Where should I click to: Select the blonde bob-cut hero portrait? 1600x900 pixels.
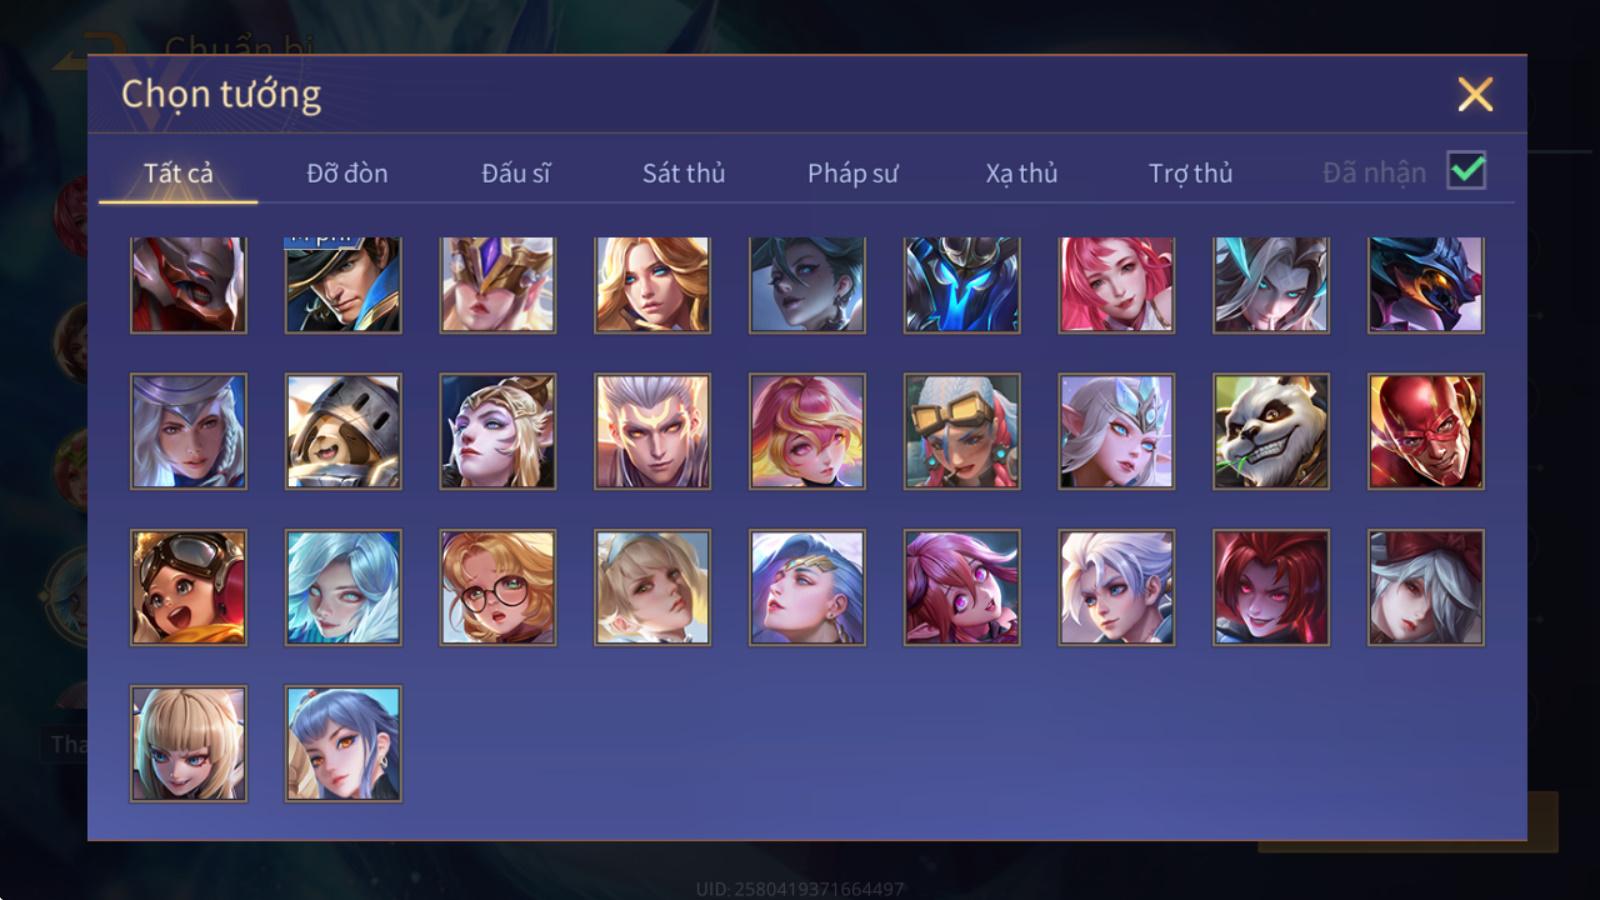click(188, 744)
